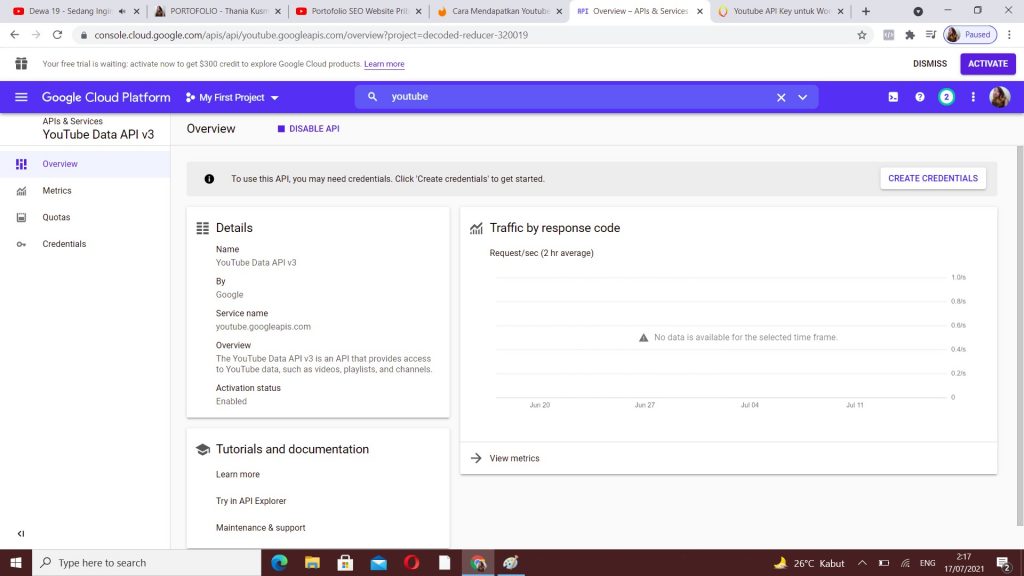Viewport: 1024px width, 576px height.
Task: Select Metrics in the sidebar
Action: 57,191
